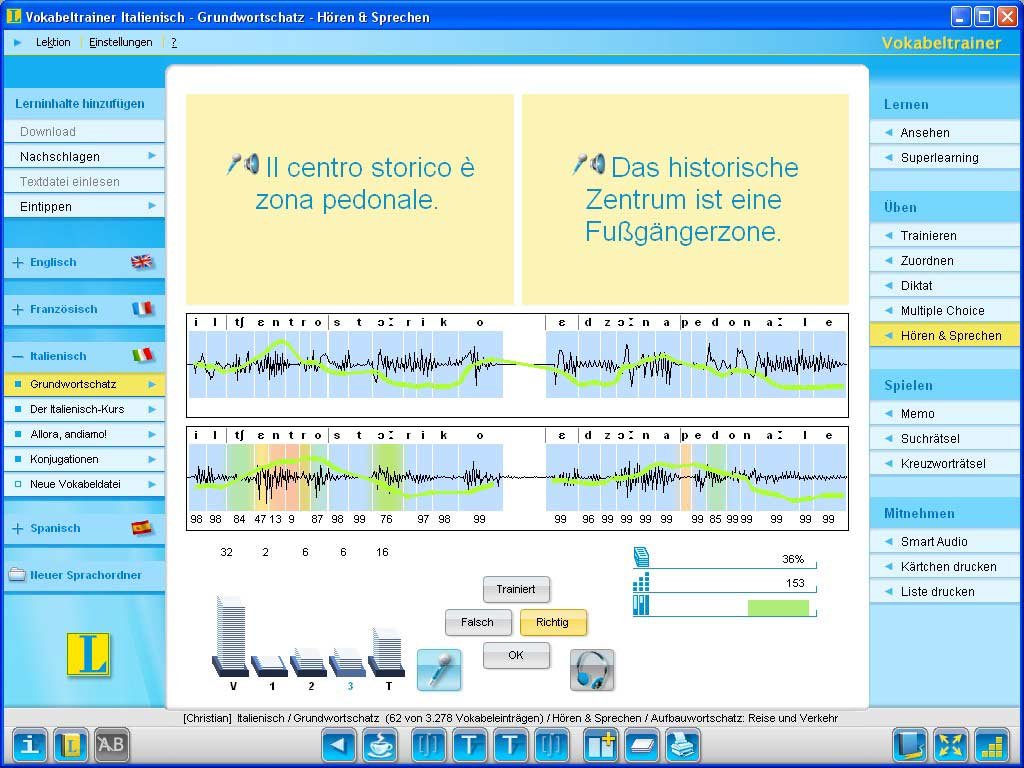Image resolution: width=1024 pixels, height=768 pixels.
Task: Click the eraser icon in toolbar
Action: tap(643, 745)
